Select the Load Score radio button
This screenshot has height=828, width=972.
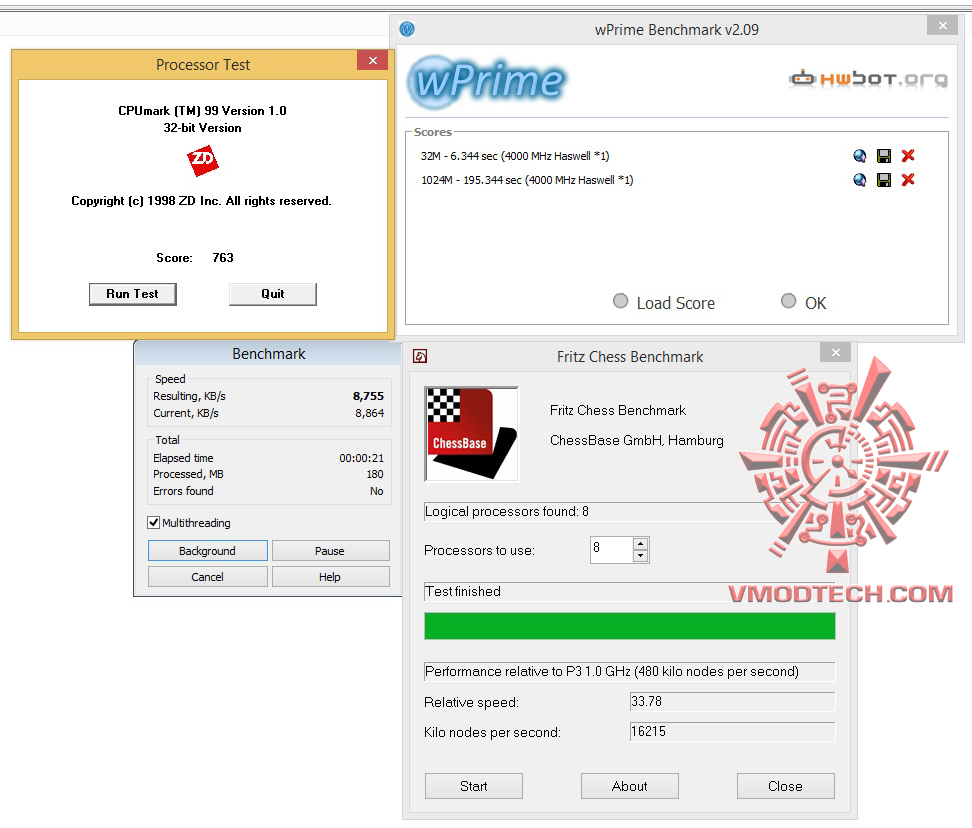[621, 301]
